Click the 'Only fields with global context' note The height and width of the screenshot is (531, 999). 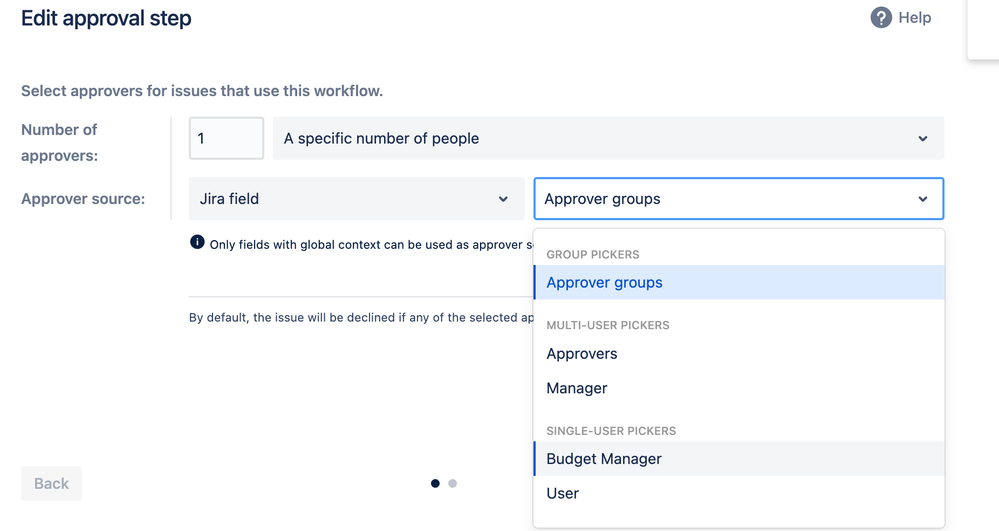click(371, 245)
